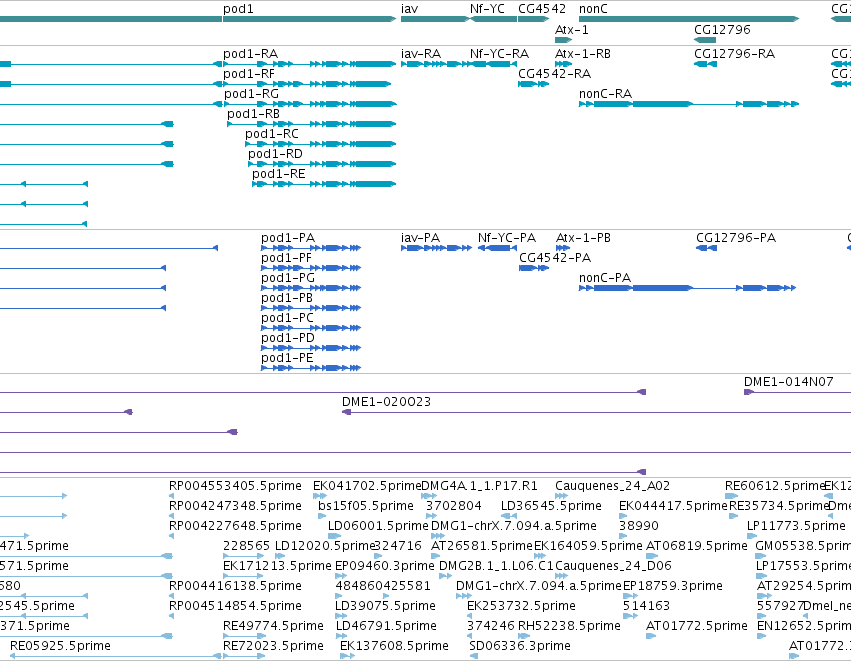
Task: Click EST EP18759.3prime
Action: point(630,596)
